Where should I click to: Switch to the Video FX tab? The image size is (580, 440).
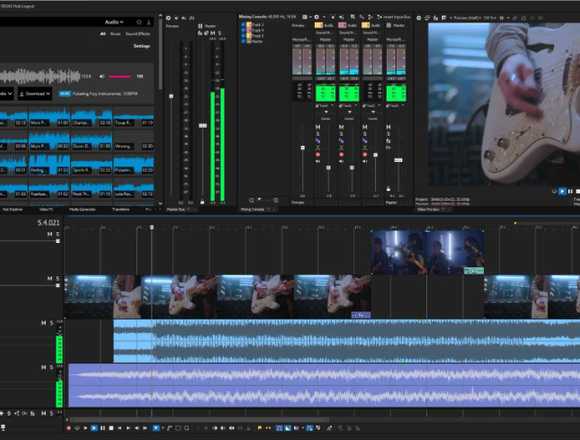46,209
